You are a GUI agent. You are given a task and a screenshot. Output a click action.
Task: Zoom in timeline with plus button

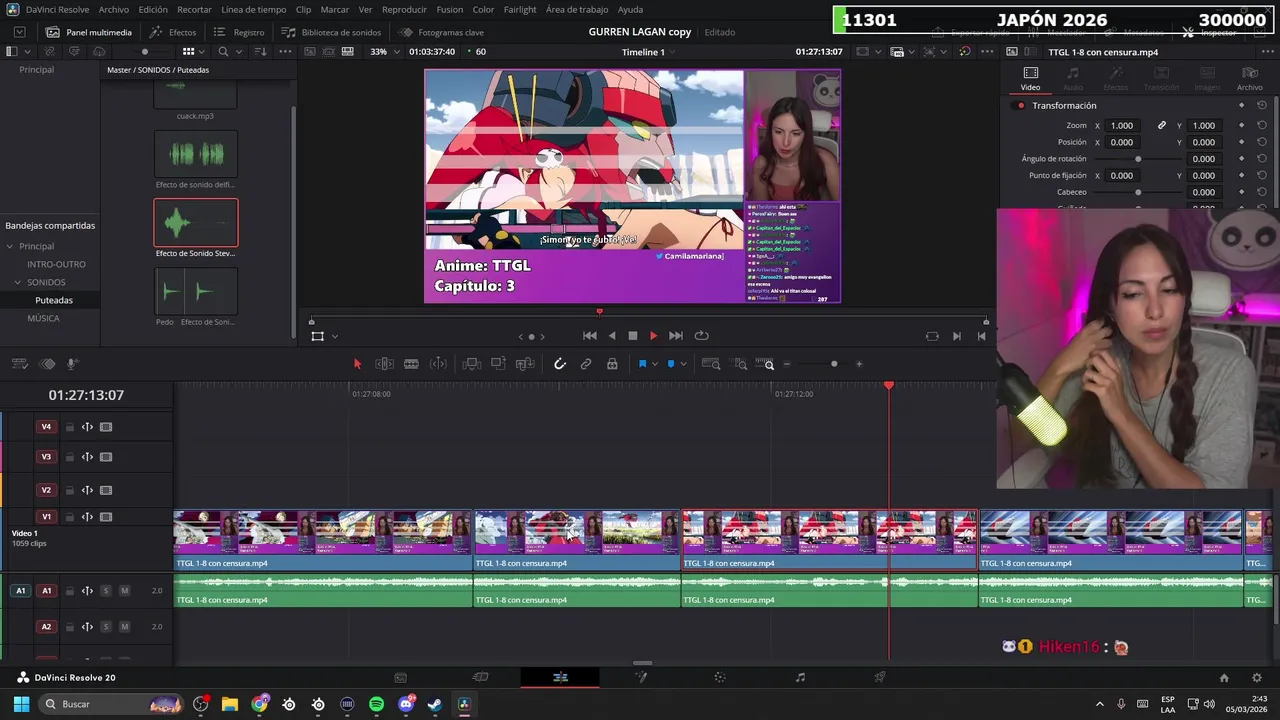point(859,364)
